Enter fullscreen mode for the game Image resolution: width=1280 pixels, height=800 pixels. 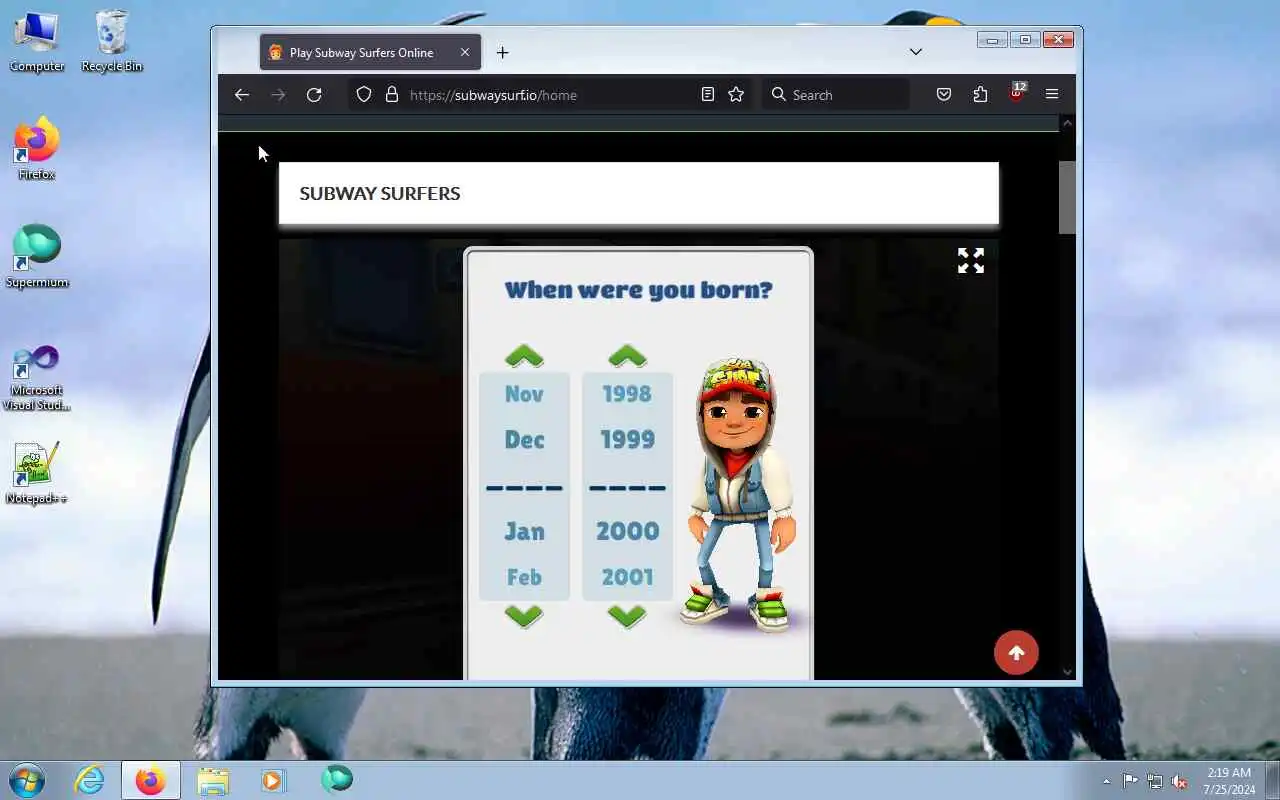point(971,261)
